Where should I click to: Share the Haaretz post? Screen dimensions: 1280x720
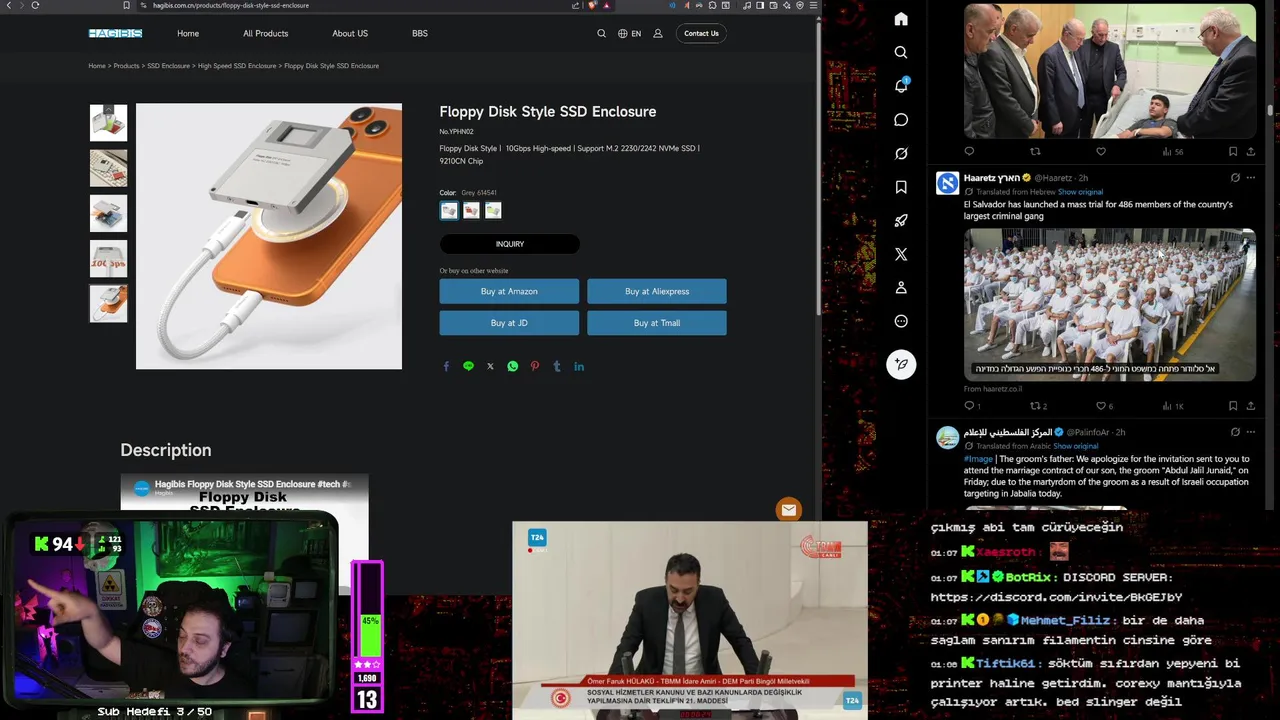[1250, 406]
